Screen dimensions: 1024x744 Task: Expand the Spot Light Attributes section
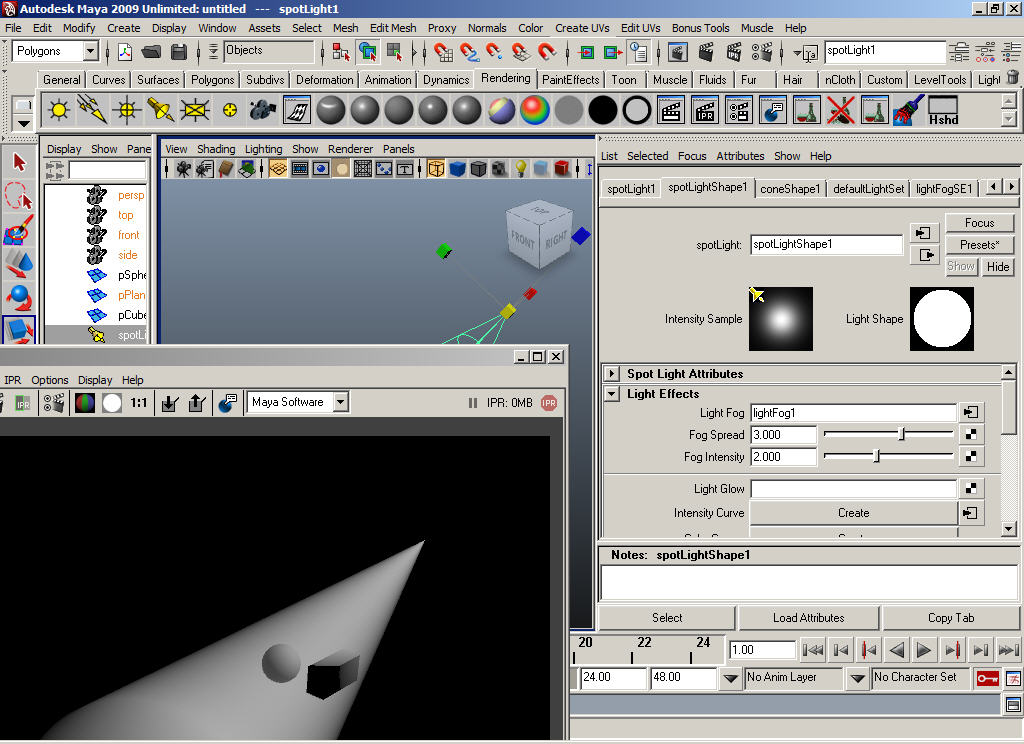(x=611, y=374)
